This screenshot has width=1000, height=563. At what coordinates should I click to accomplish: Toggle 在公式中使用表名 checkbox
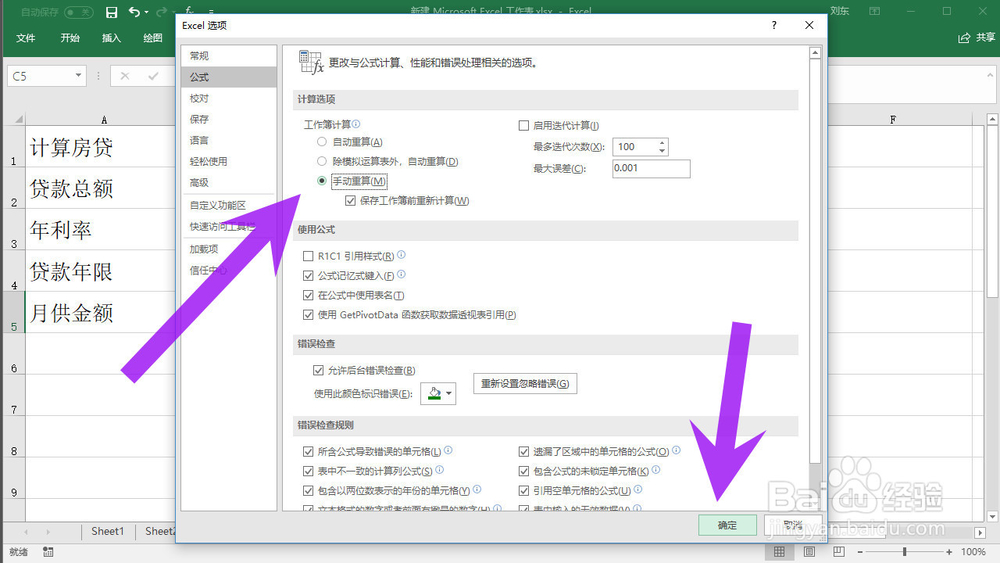point(308,295)
